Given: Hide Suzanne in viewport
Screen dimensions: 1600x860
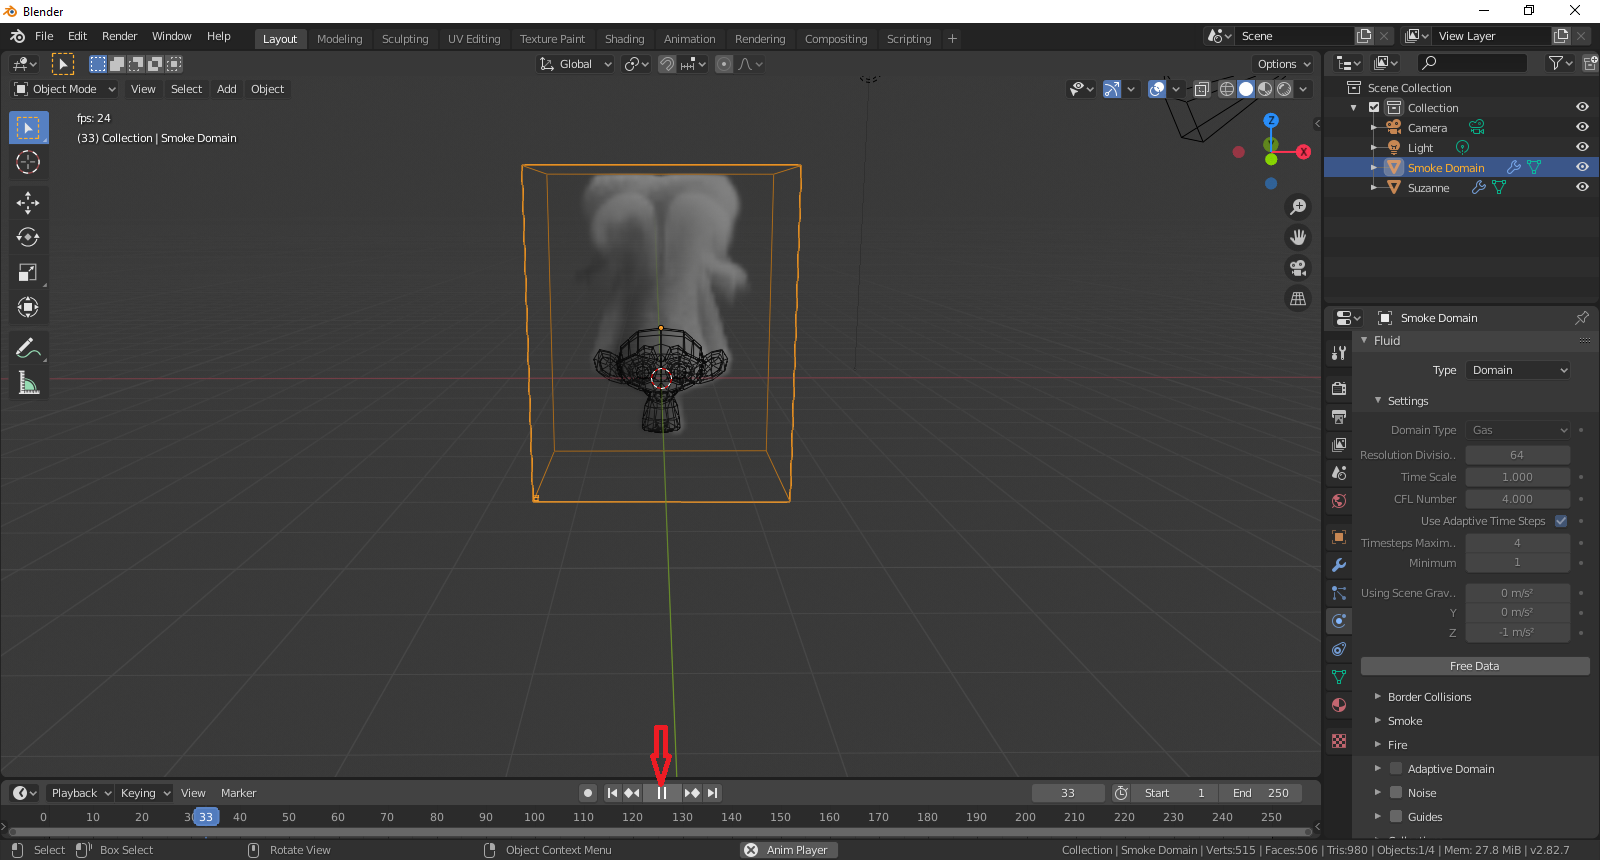Looking at the screenshot, I should click(1582, 187).
